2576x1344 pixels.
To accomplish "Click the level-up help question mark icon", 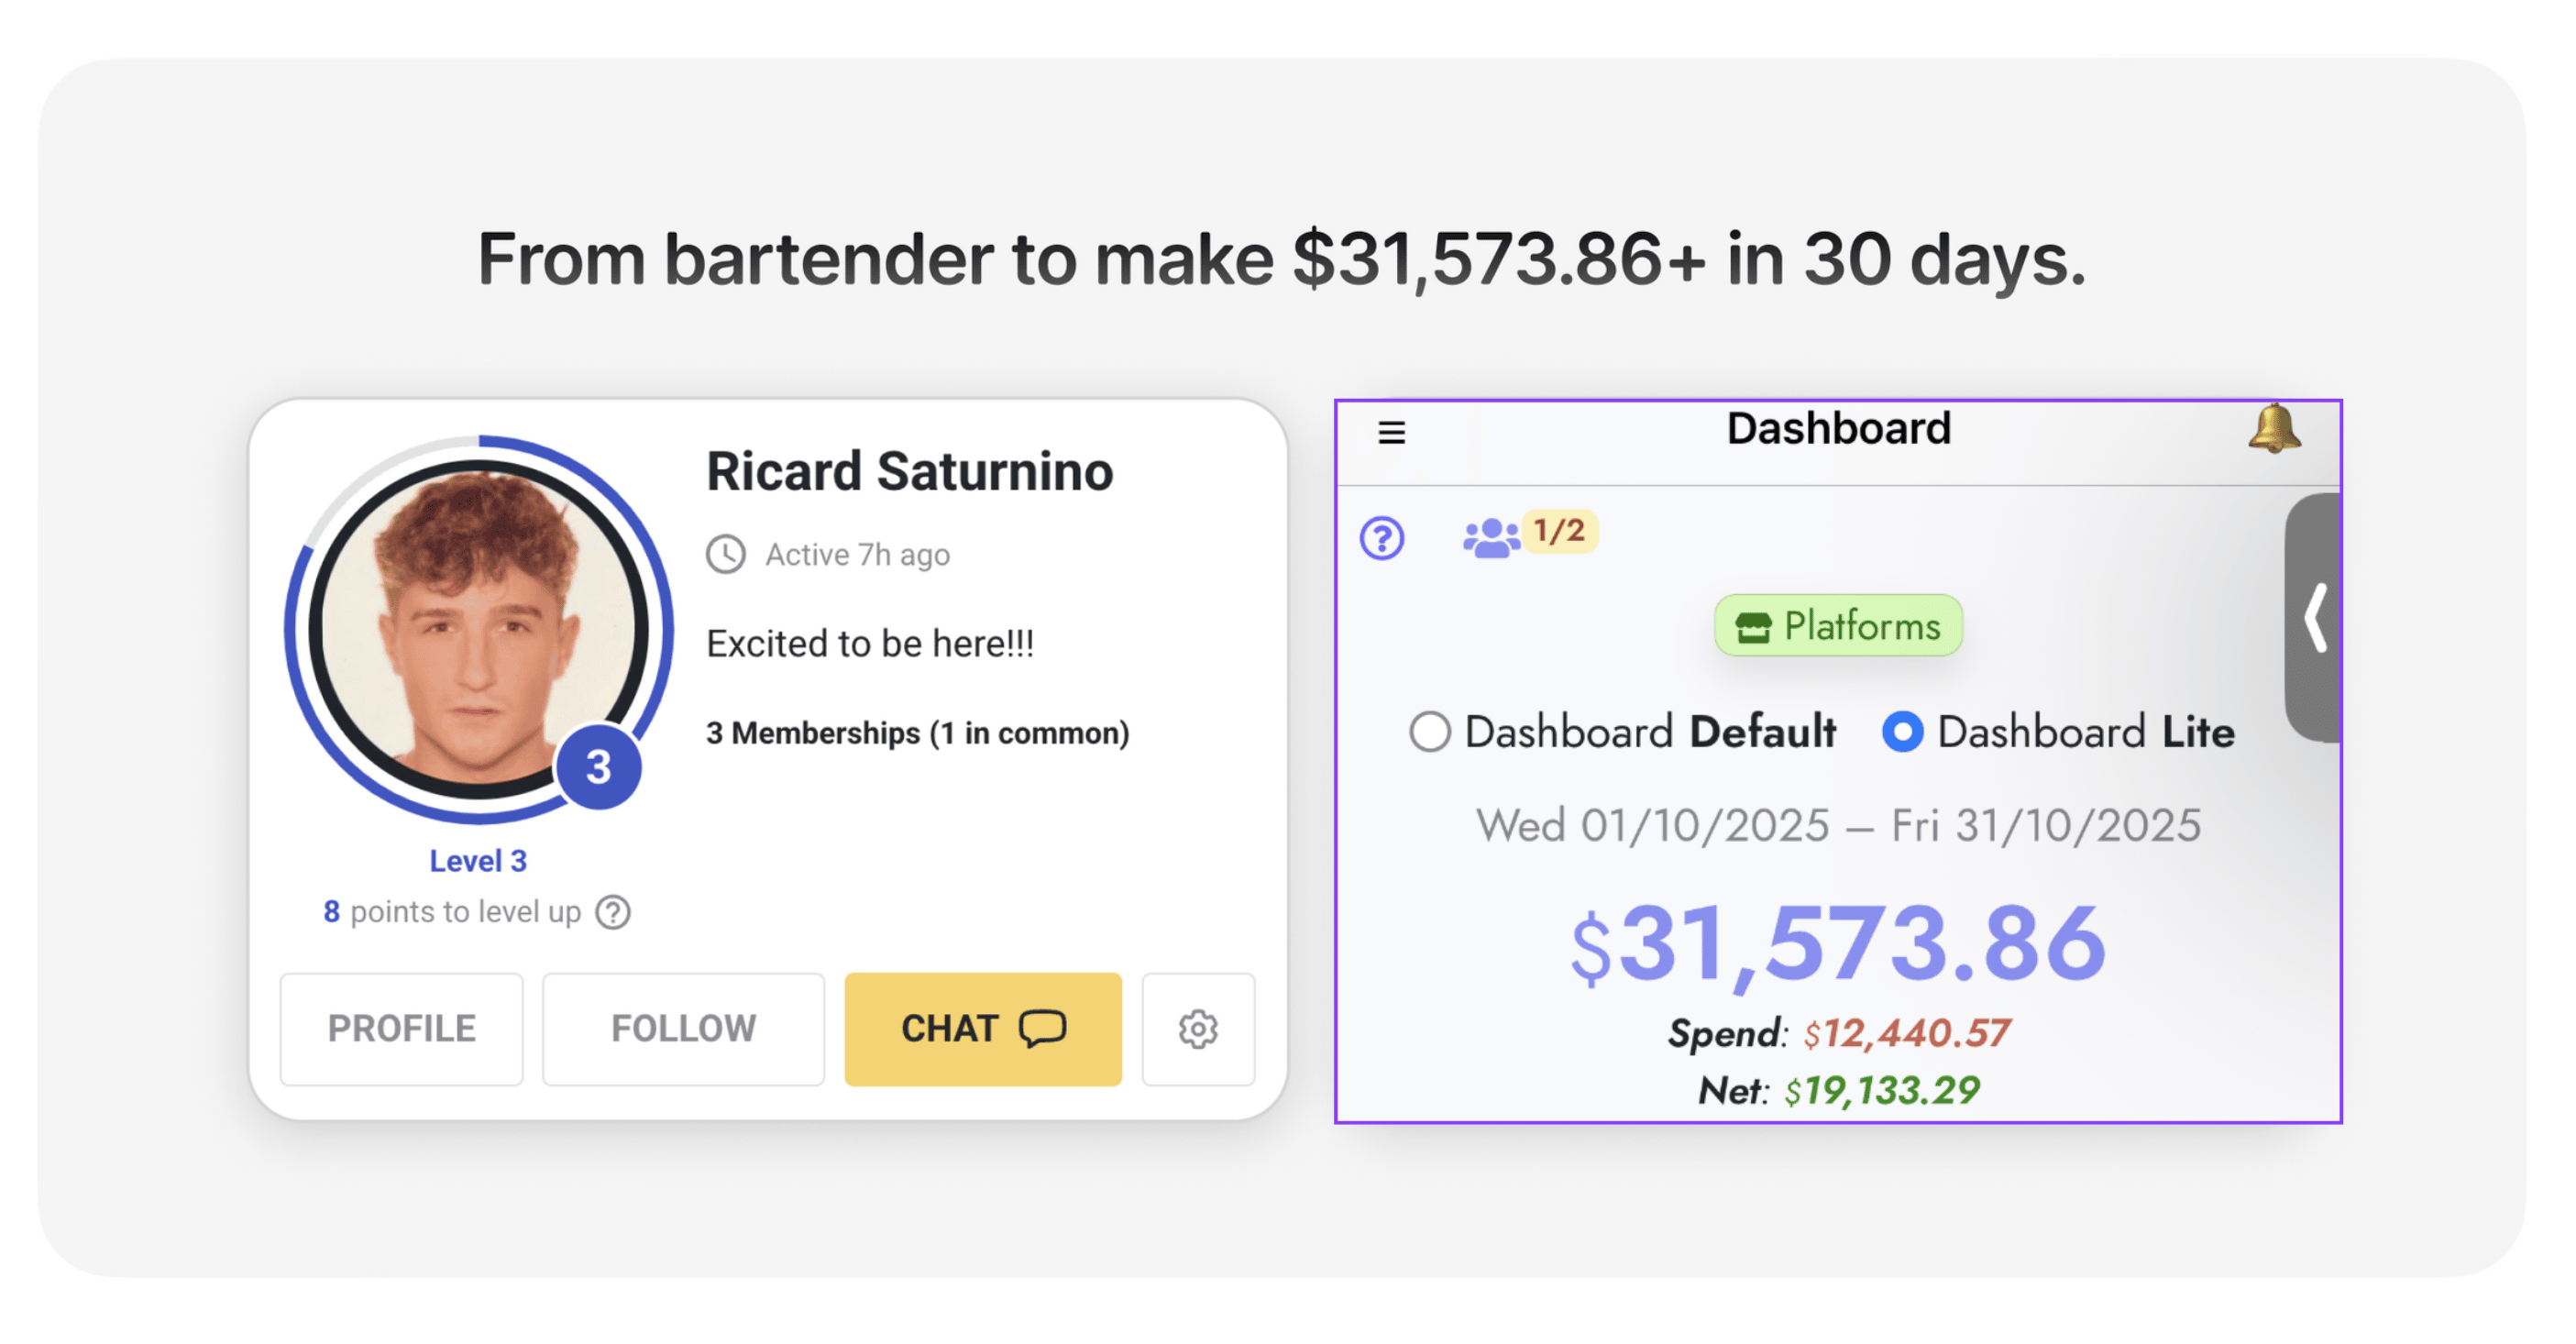I will click(613, 912).
